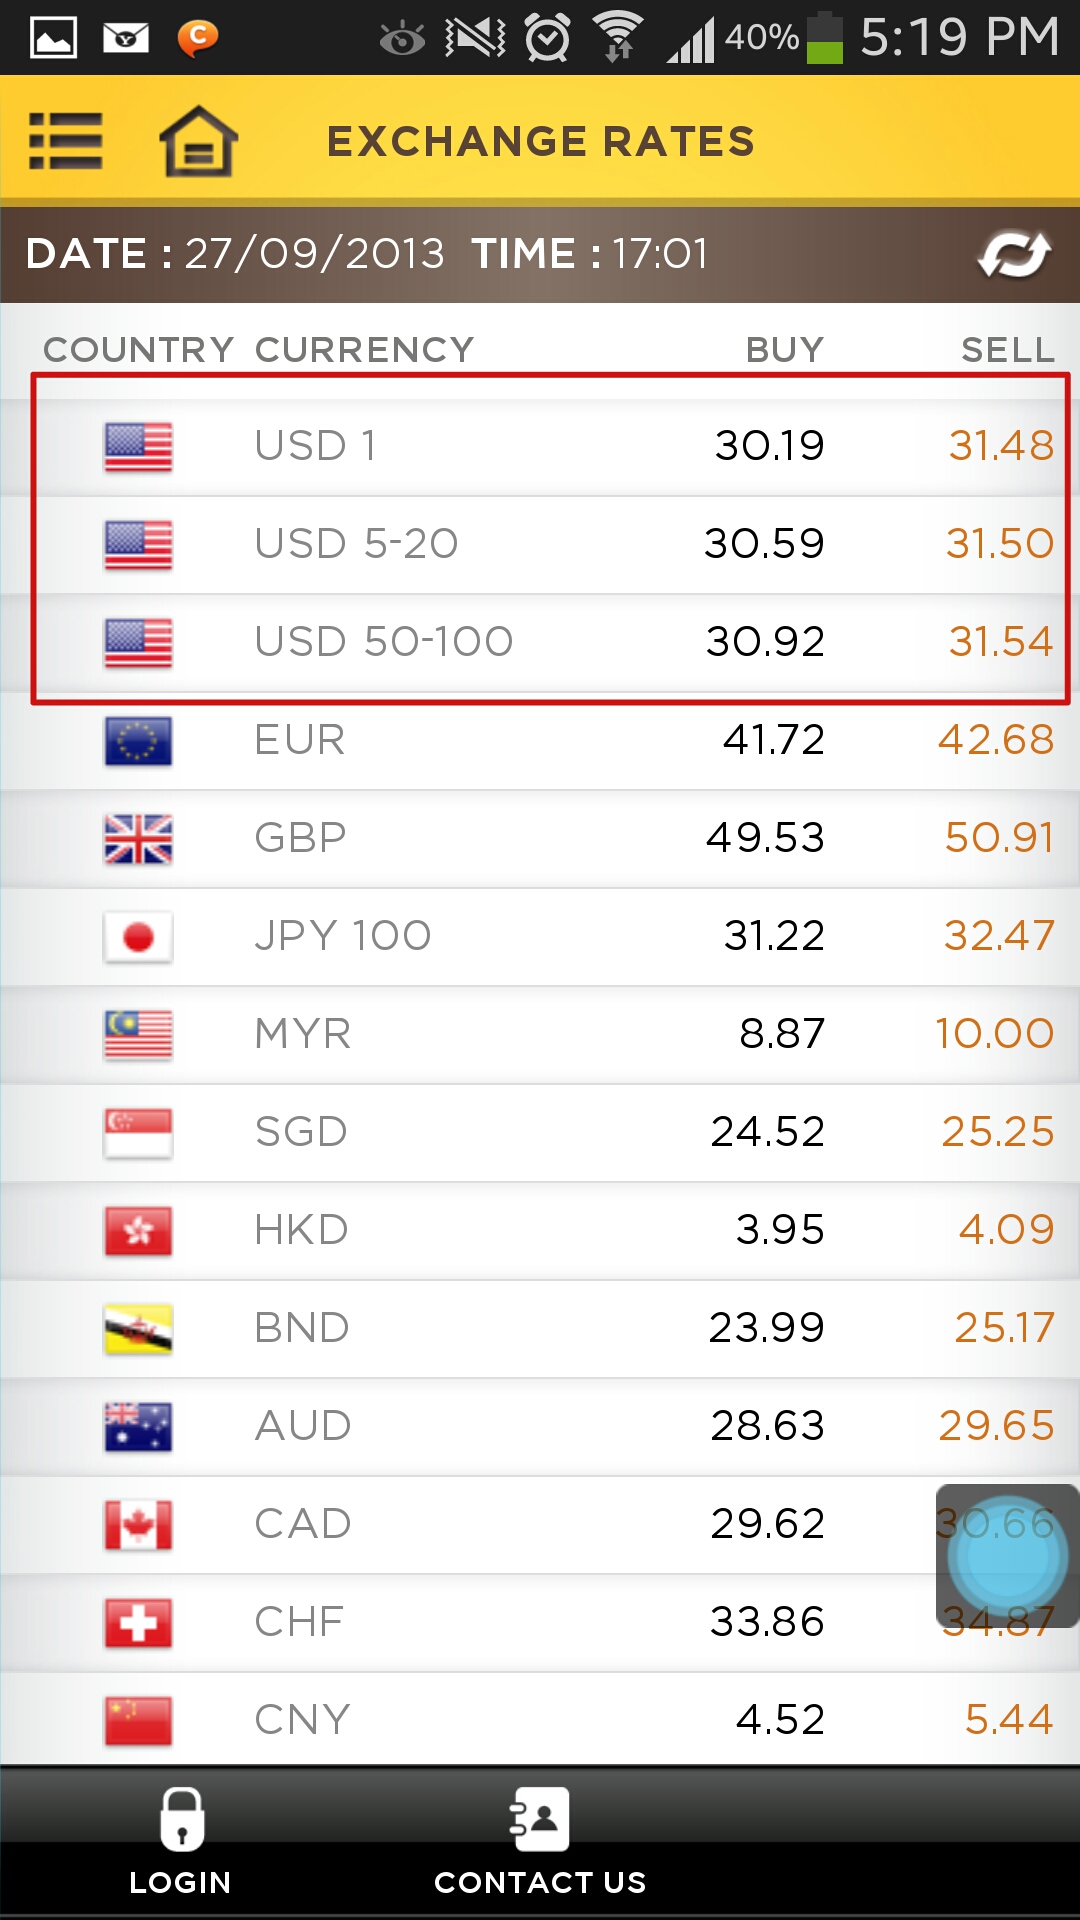
Task: Tap the home icon
Action: point(198,141)
